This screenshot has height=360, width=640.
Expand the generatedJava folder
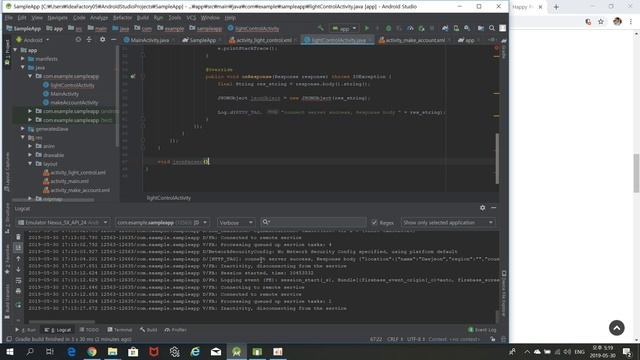[23, 129]
